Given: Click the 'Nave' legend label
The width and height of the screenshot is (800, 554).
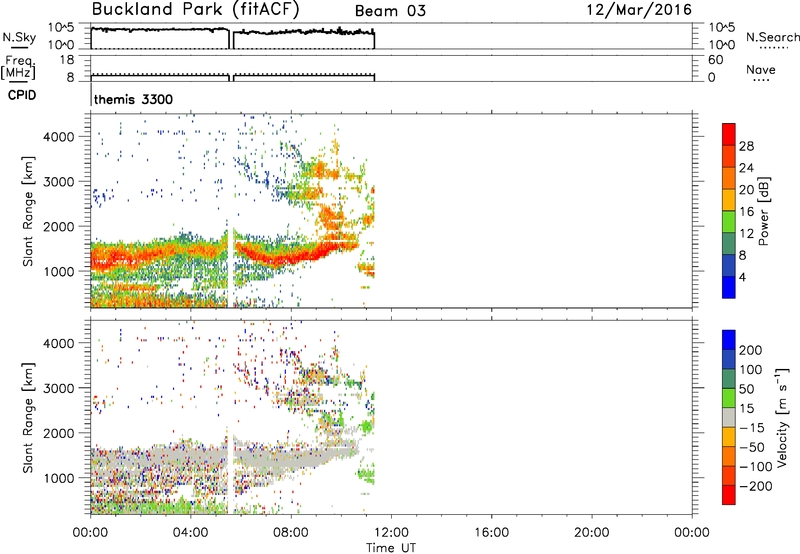Looking at the screenshot, I should pos(761,69).
